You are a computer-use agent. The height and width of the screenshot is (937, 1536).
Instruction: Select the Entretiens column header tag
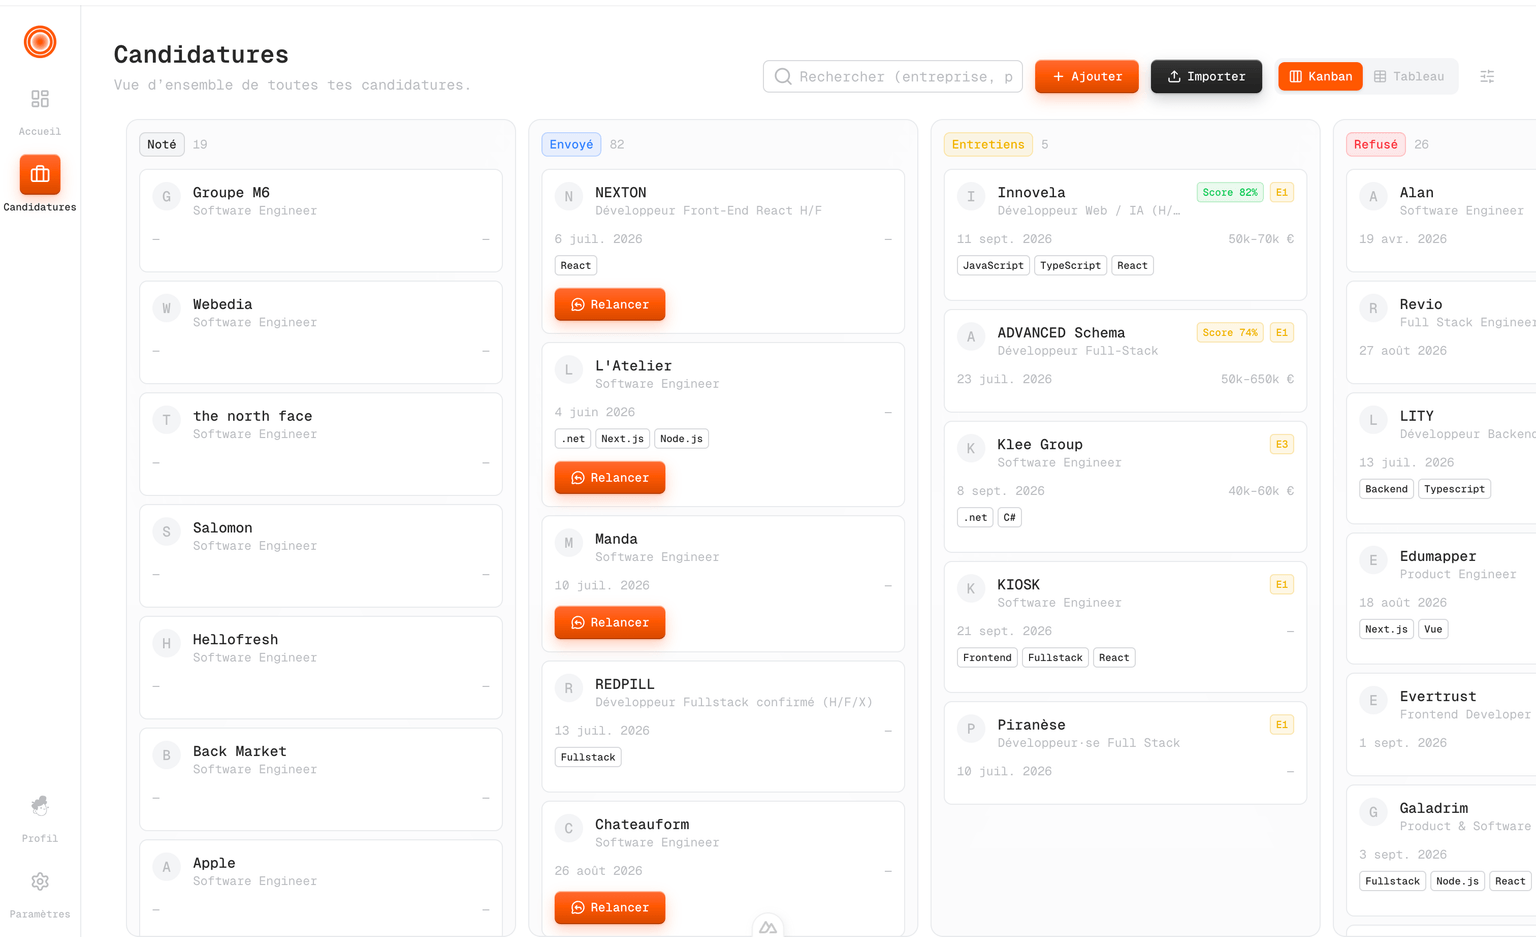coord(988,144)
